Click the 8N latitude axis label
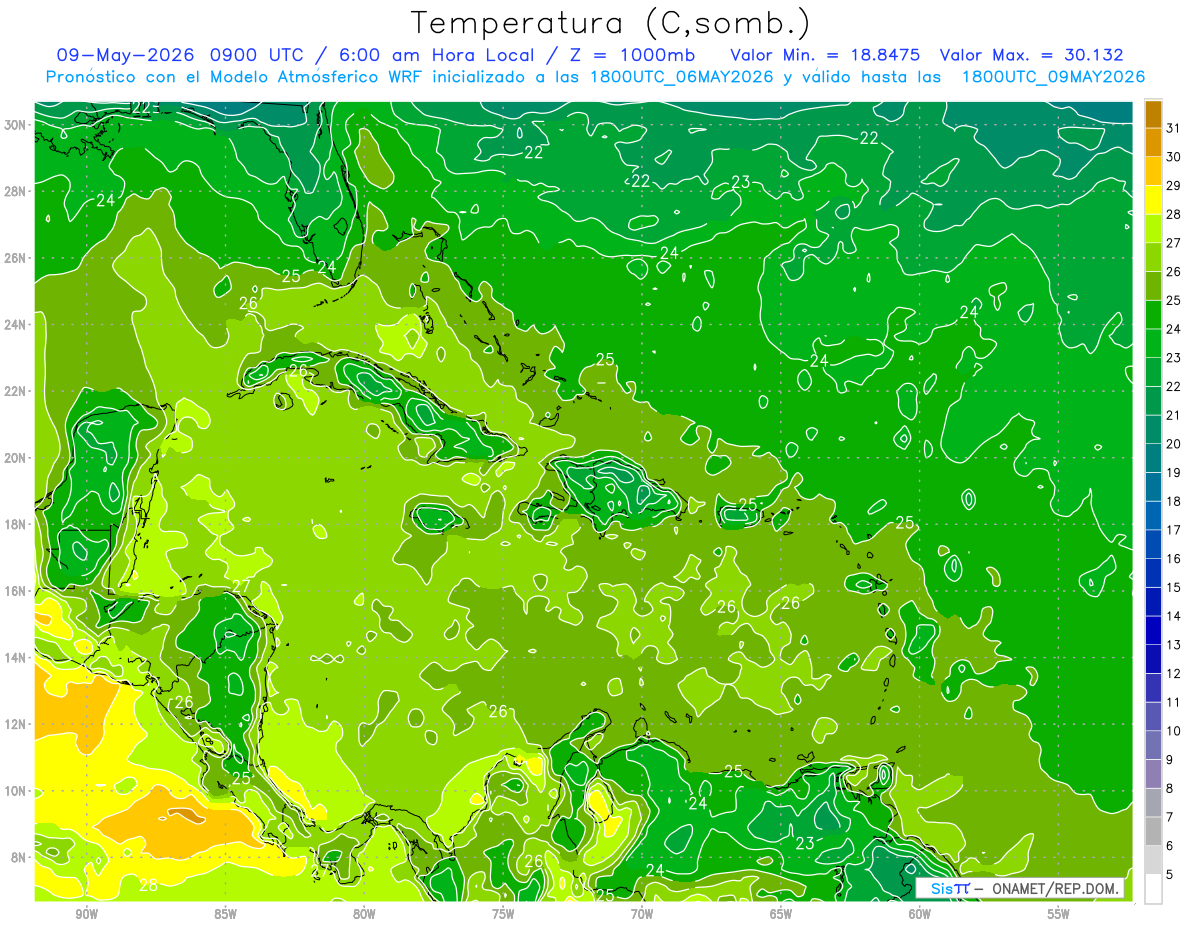The width and height of the screenshot is (1200, 927). (x=18, y=857)
